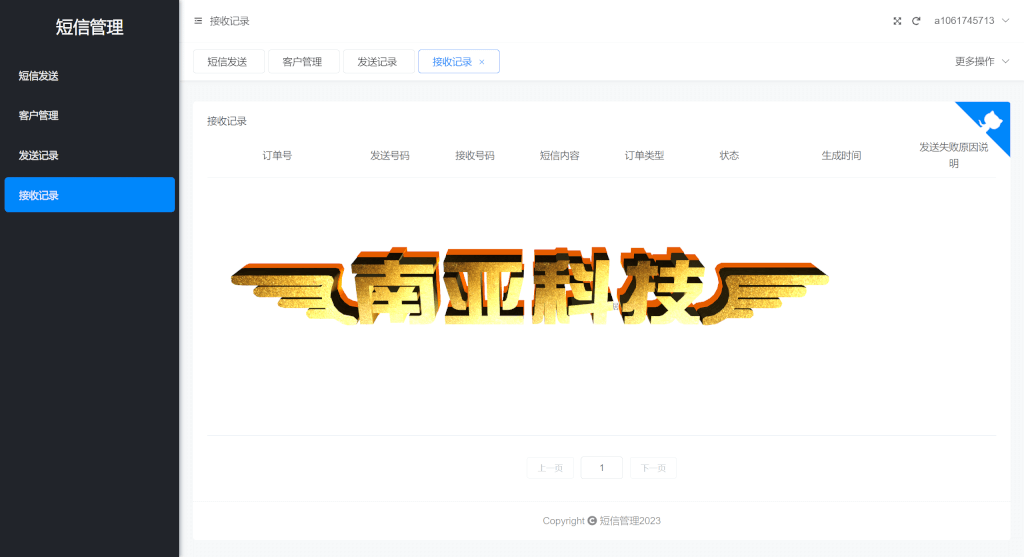This screenshot has height=557, width=1024.
Task: Expand the a1061745713 account dropdown
Action: coord(972,21)
